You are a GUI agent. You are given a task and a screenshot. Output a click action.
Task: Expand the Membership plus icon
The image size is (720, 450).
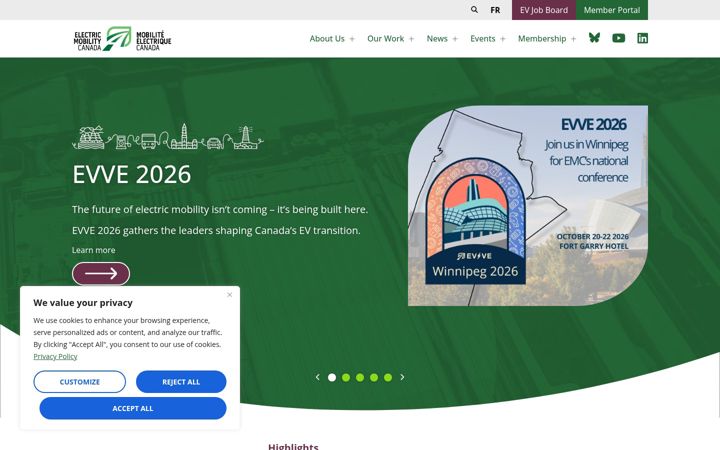pyautogui.click(x=574, y=39)
